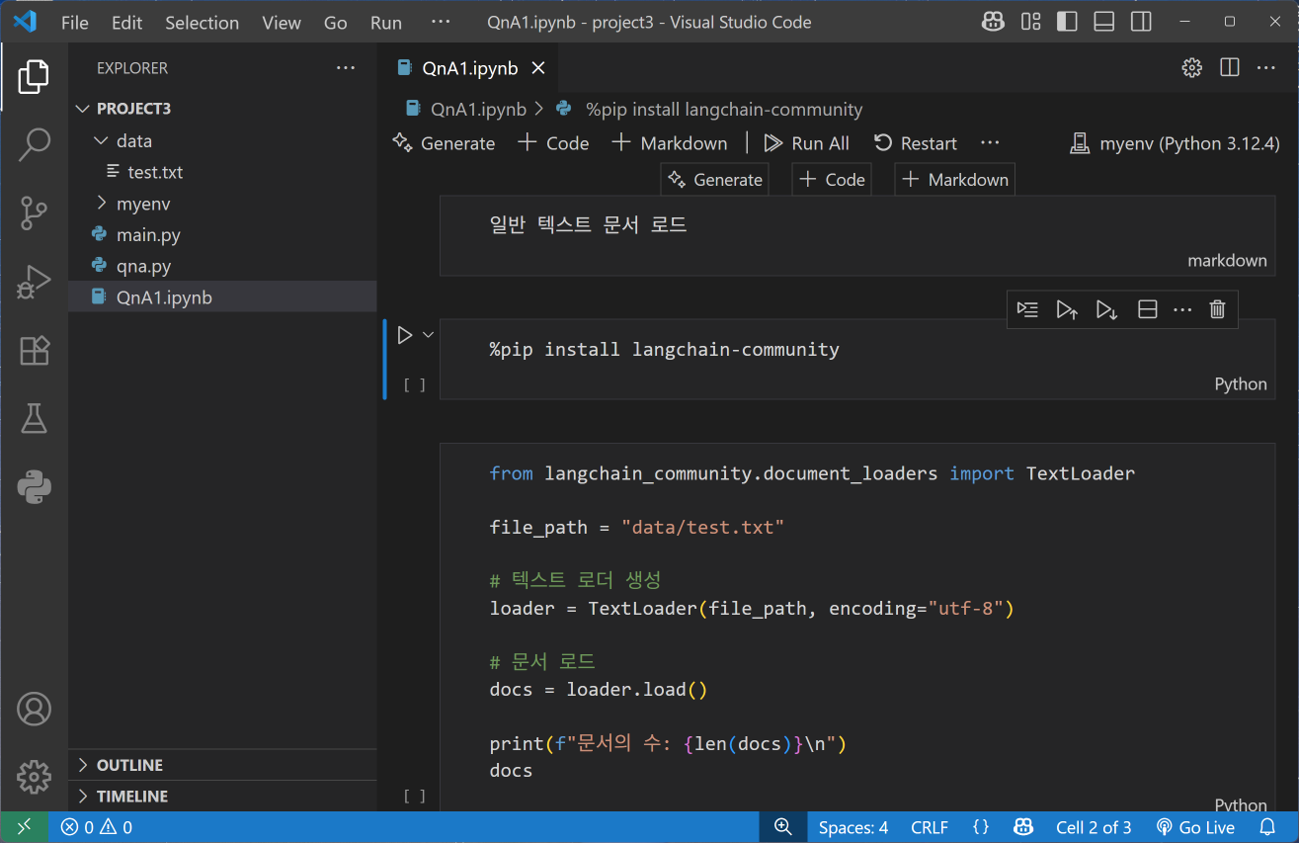Screen dimensions: 1299x843
Task: Open the Run menu
Action: tap(386, 22)
